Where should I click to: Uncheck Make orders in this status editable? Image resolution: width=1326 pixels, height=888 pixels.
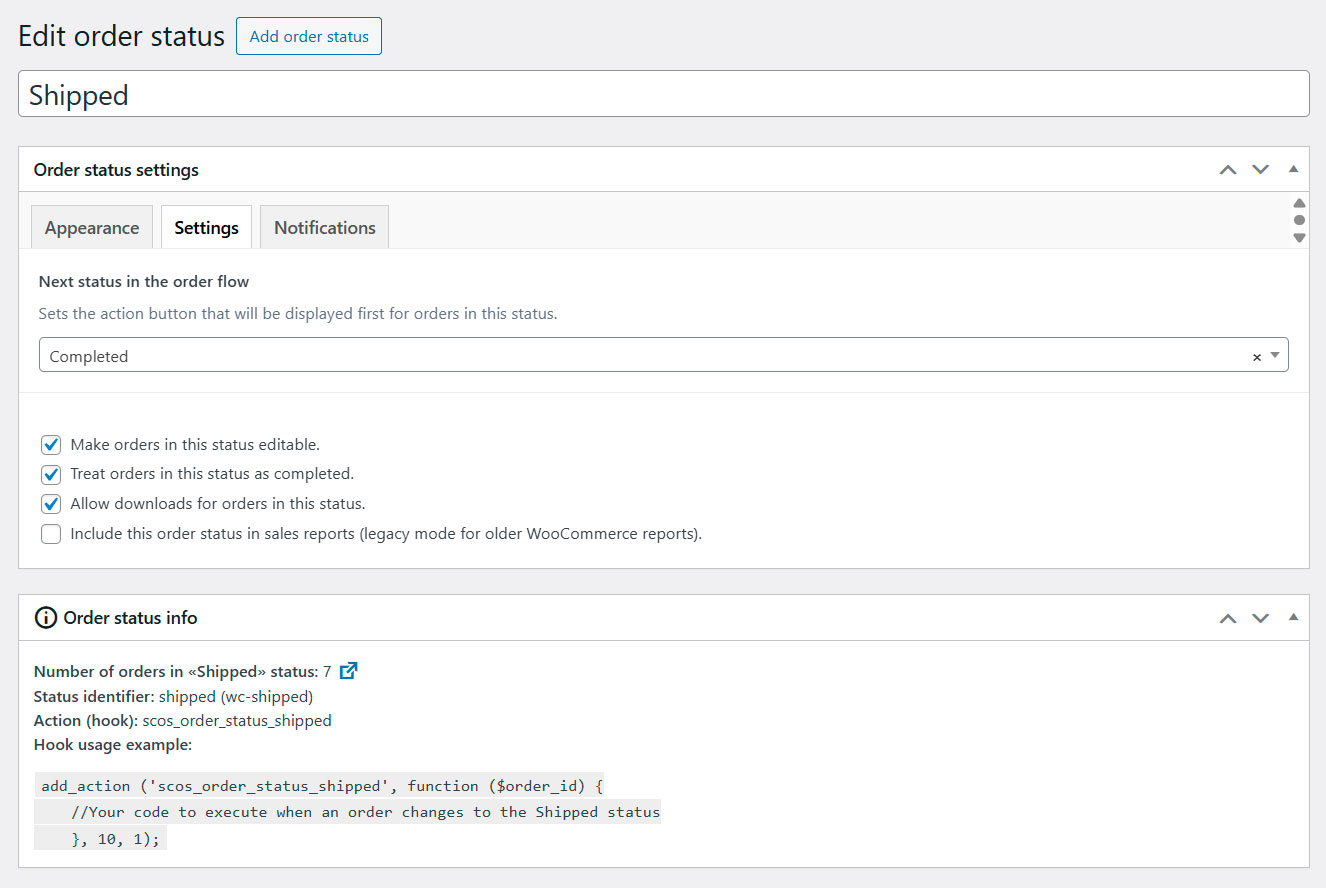[51, 444]
